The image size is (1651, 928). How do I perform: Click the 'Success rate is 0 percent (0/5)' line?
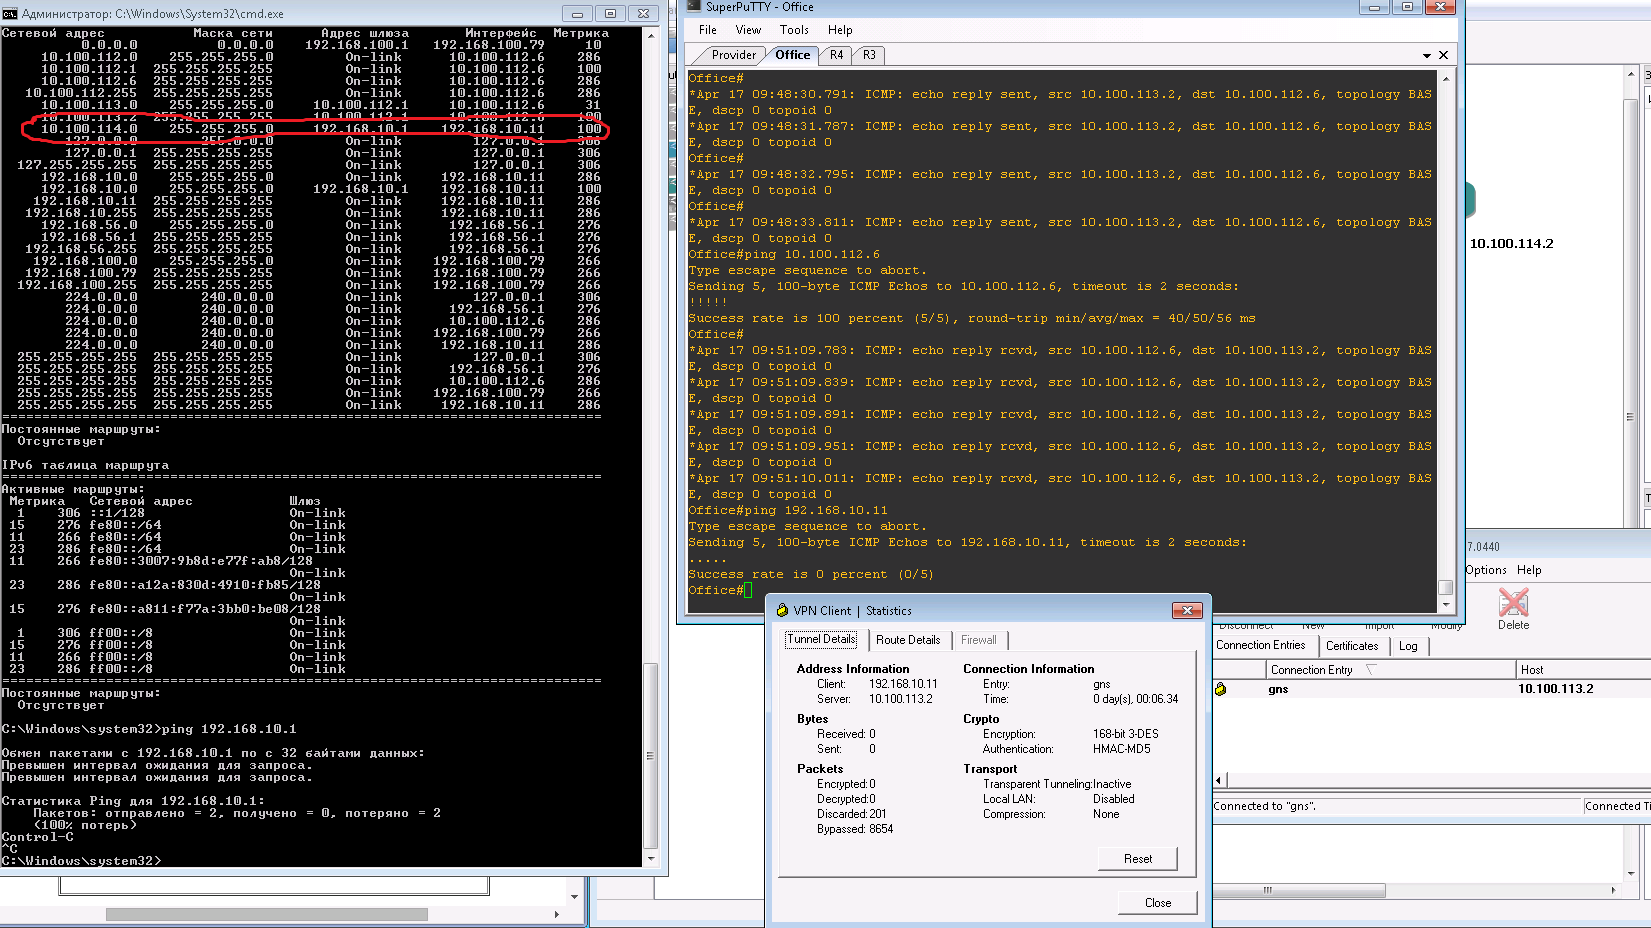tap(811, 574)
